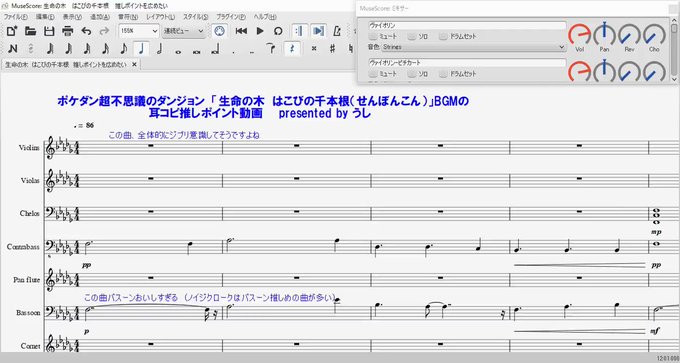This screenshot has width=680, height=363.
Task: Open the Strings 音色 sound dropdown in Mixer
Action: tap(474, 47)
